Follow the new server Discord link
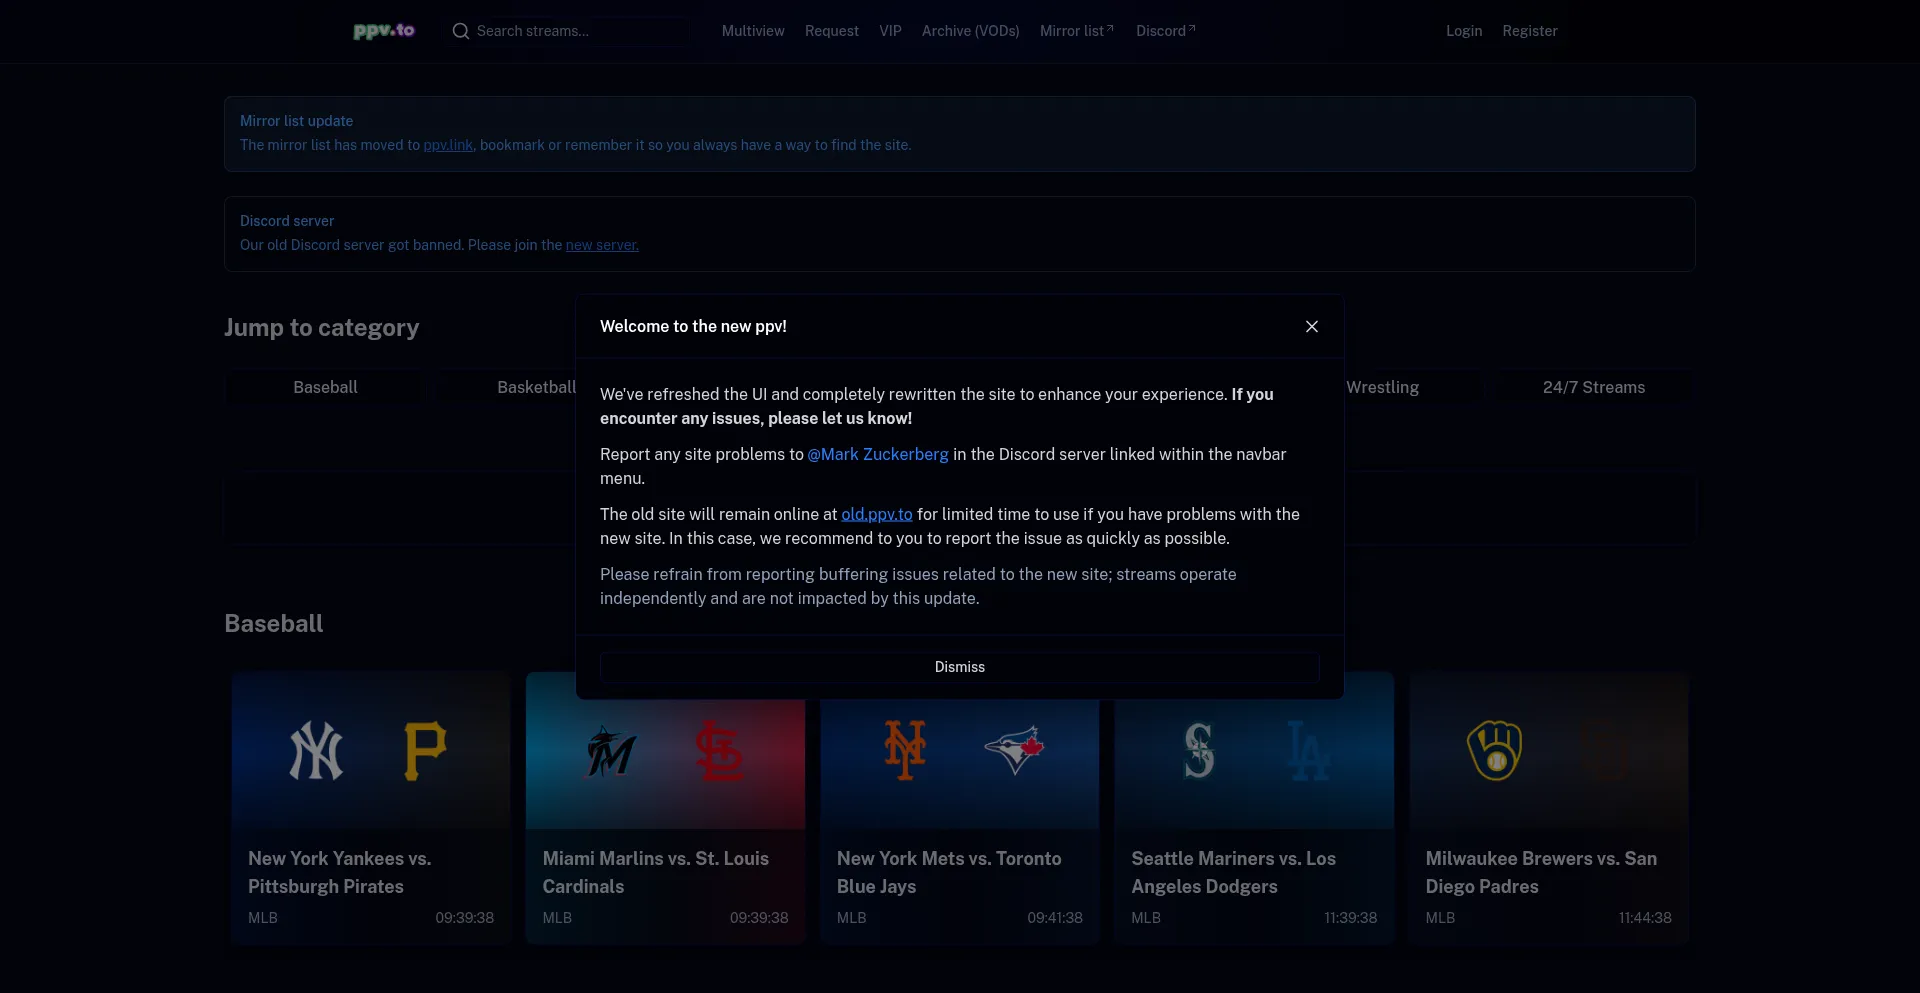 (602, 245)
